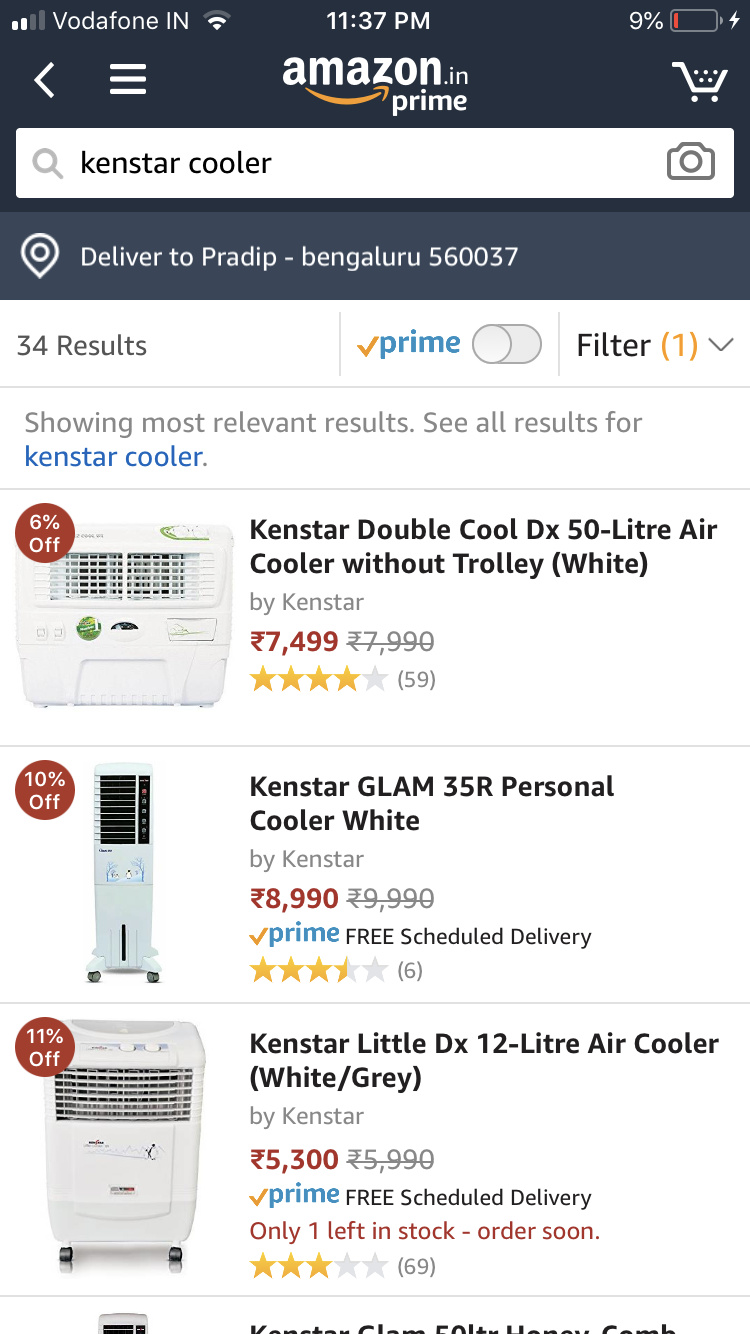View the 59 star ratings
The image size is (750, 1334).
coord(342,680)
